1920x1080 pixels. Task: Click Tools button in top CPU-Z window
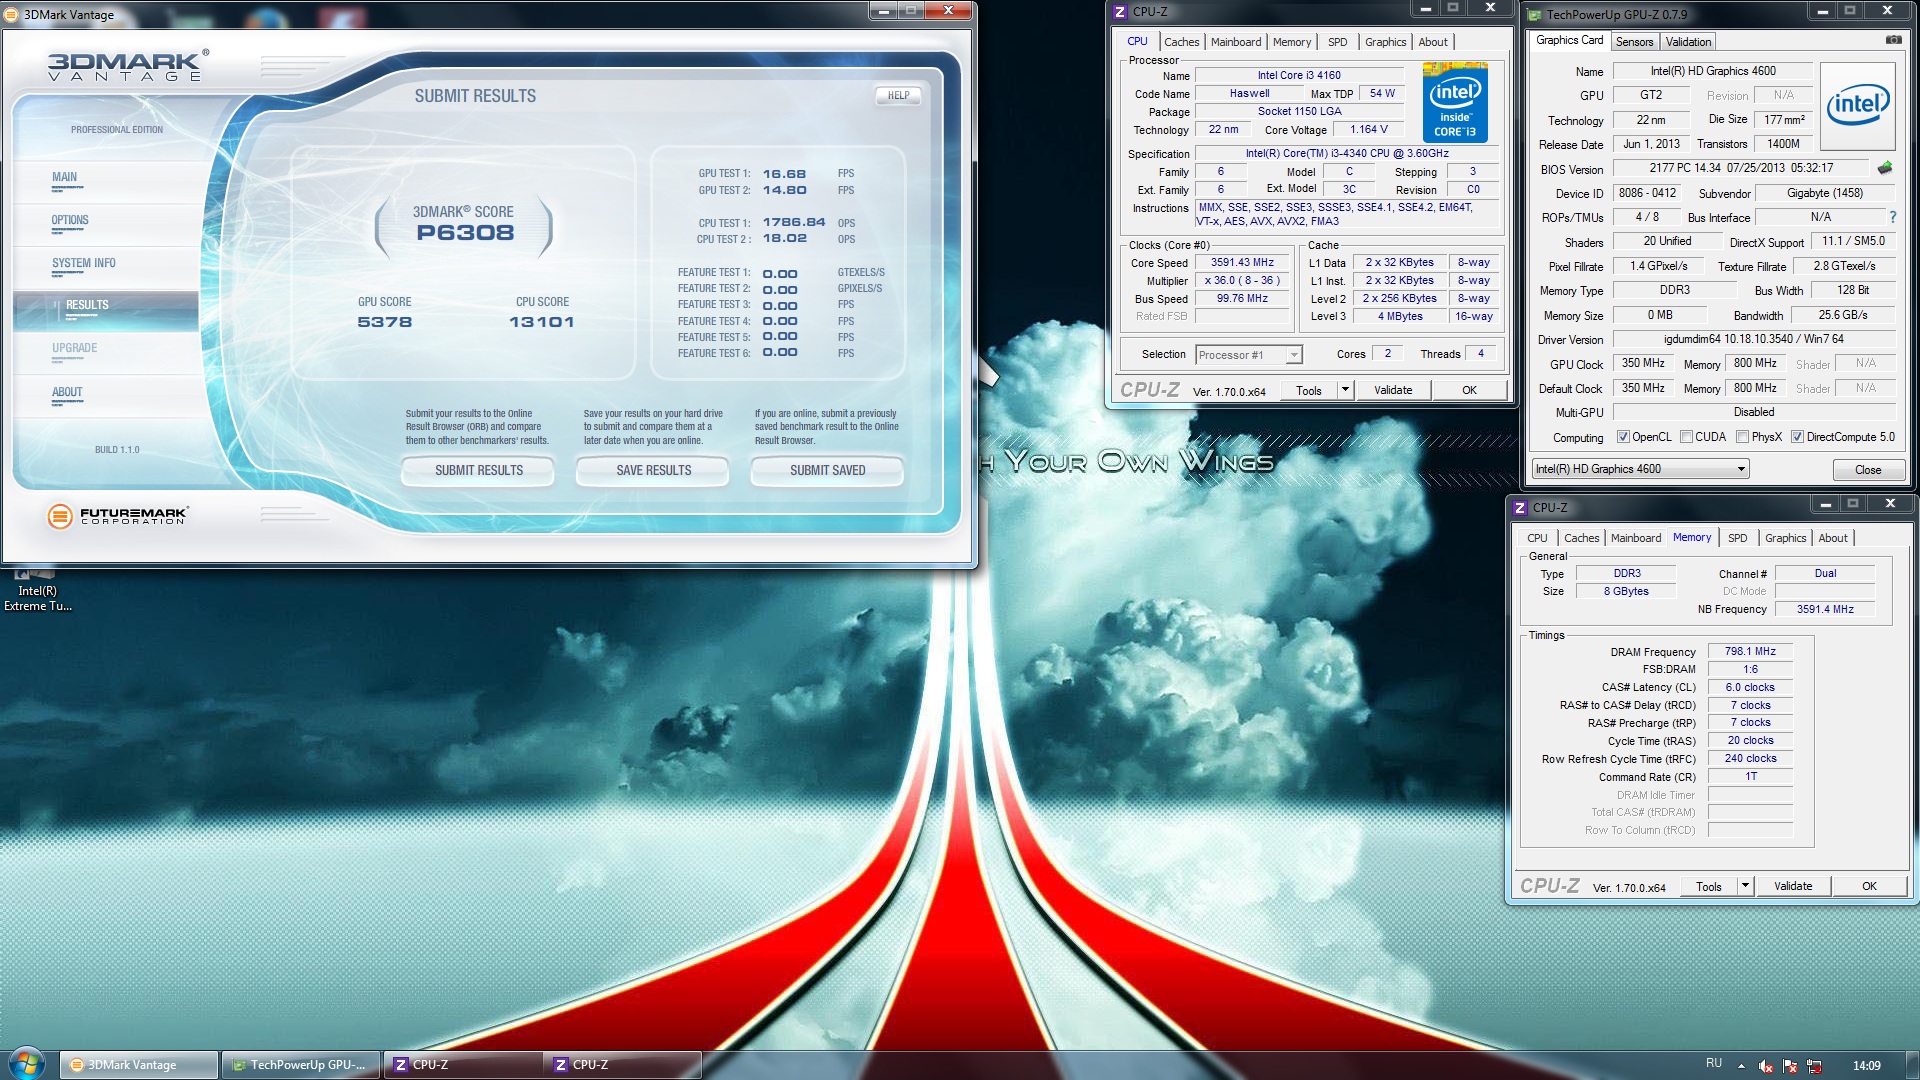[x=1309, y=390]
